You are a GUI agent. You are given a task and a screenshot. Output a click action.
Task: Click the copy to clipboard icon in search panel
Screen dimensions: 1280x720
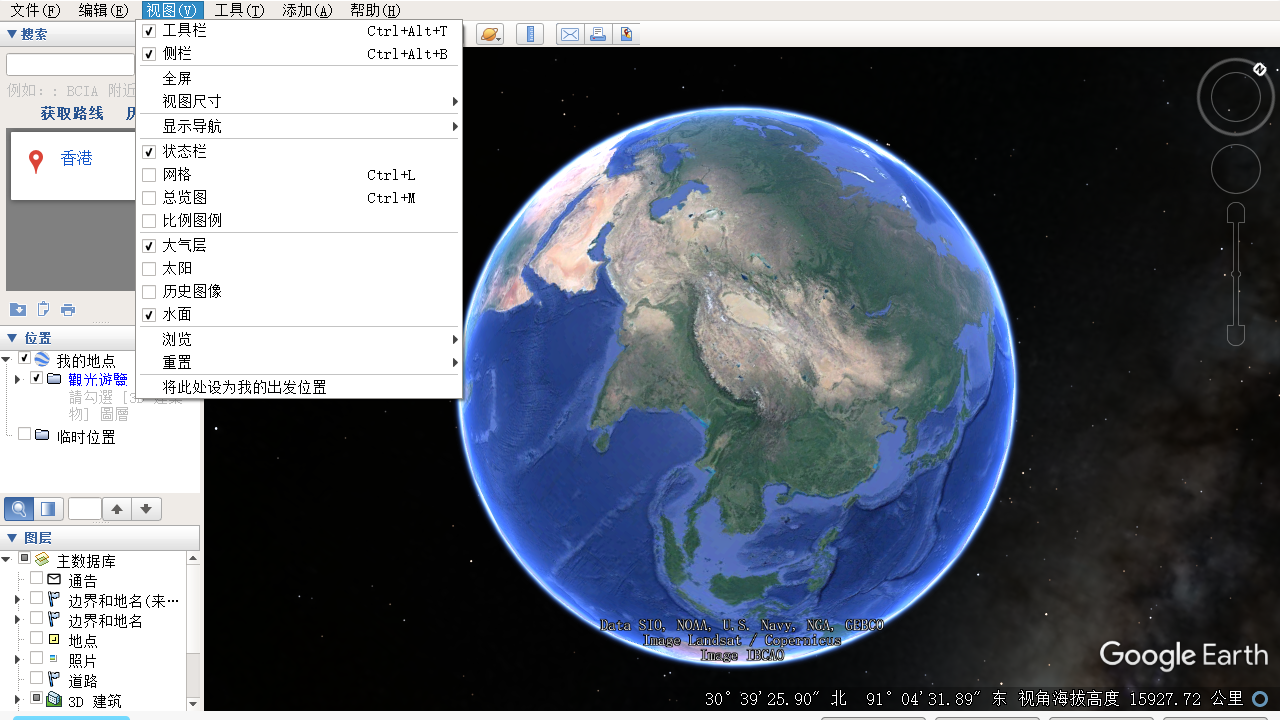click(43, 309)
